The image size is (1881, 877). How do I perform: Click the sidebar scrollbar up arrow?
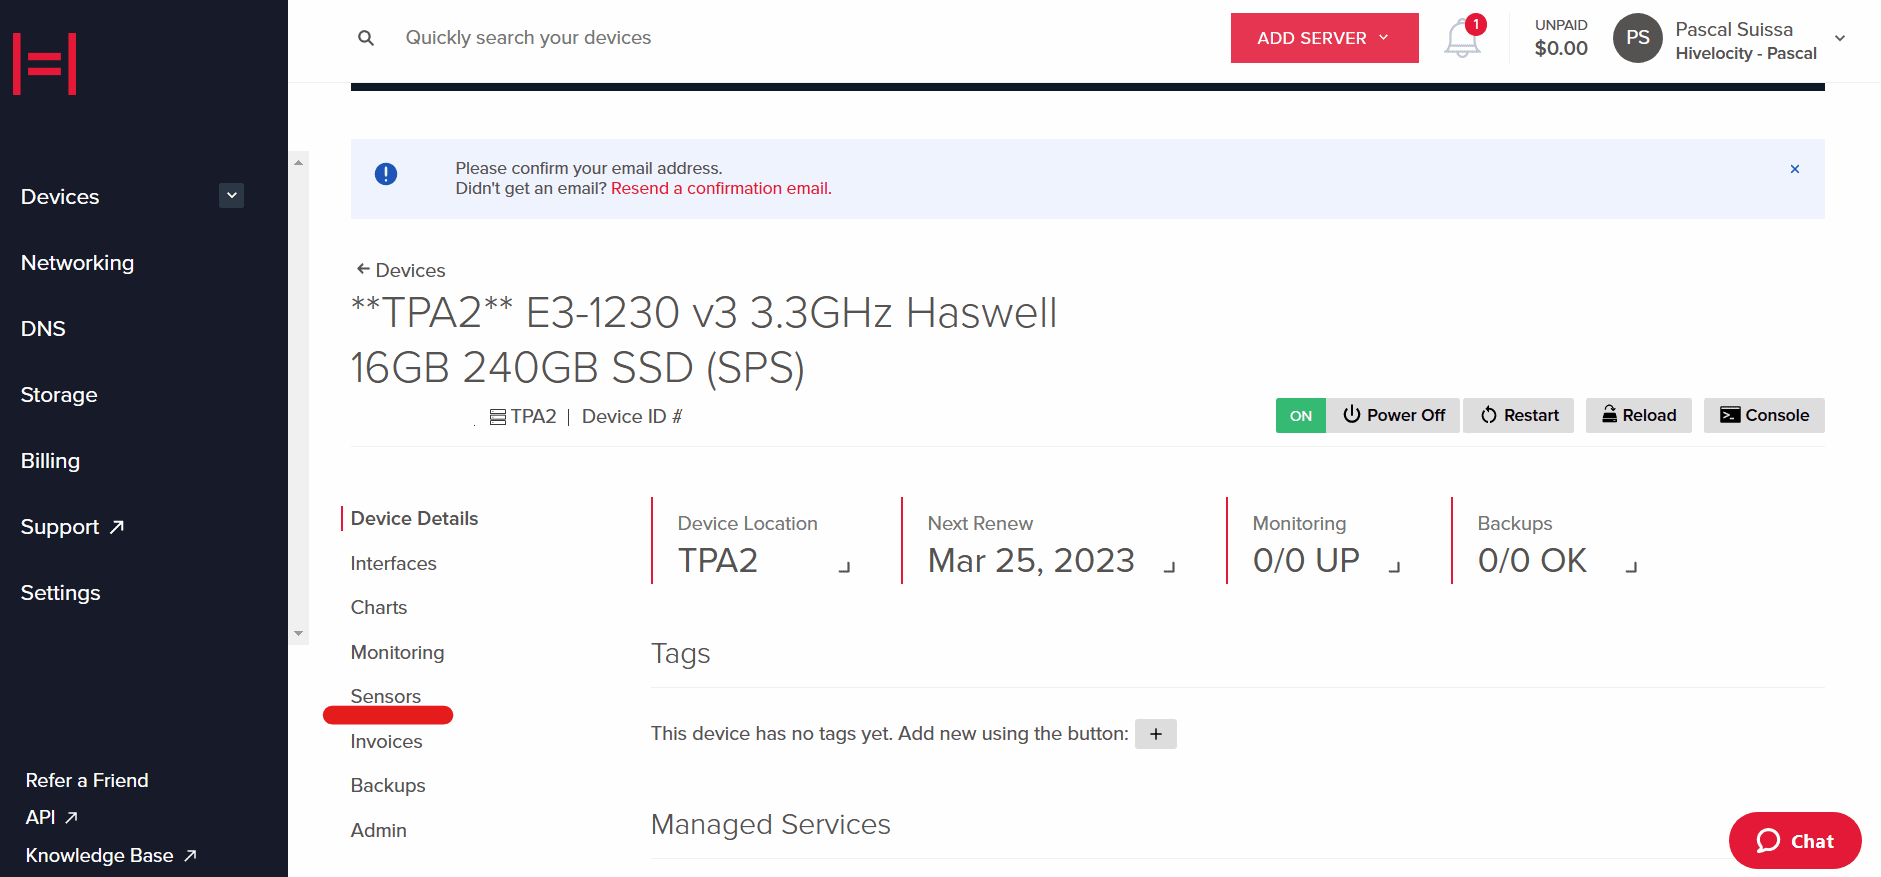click(298, 162)
